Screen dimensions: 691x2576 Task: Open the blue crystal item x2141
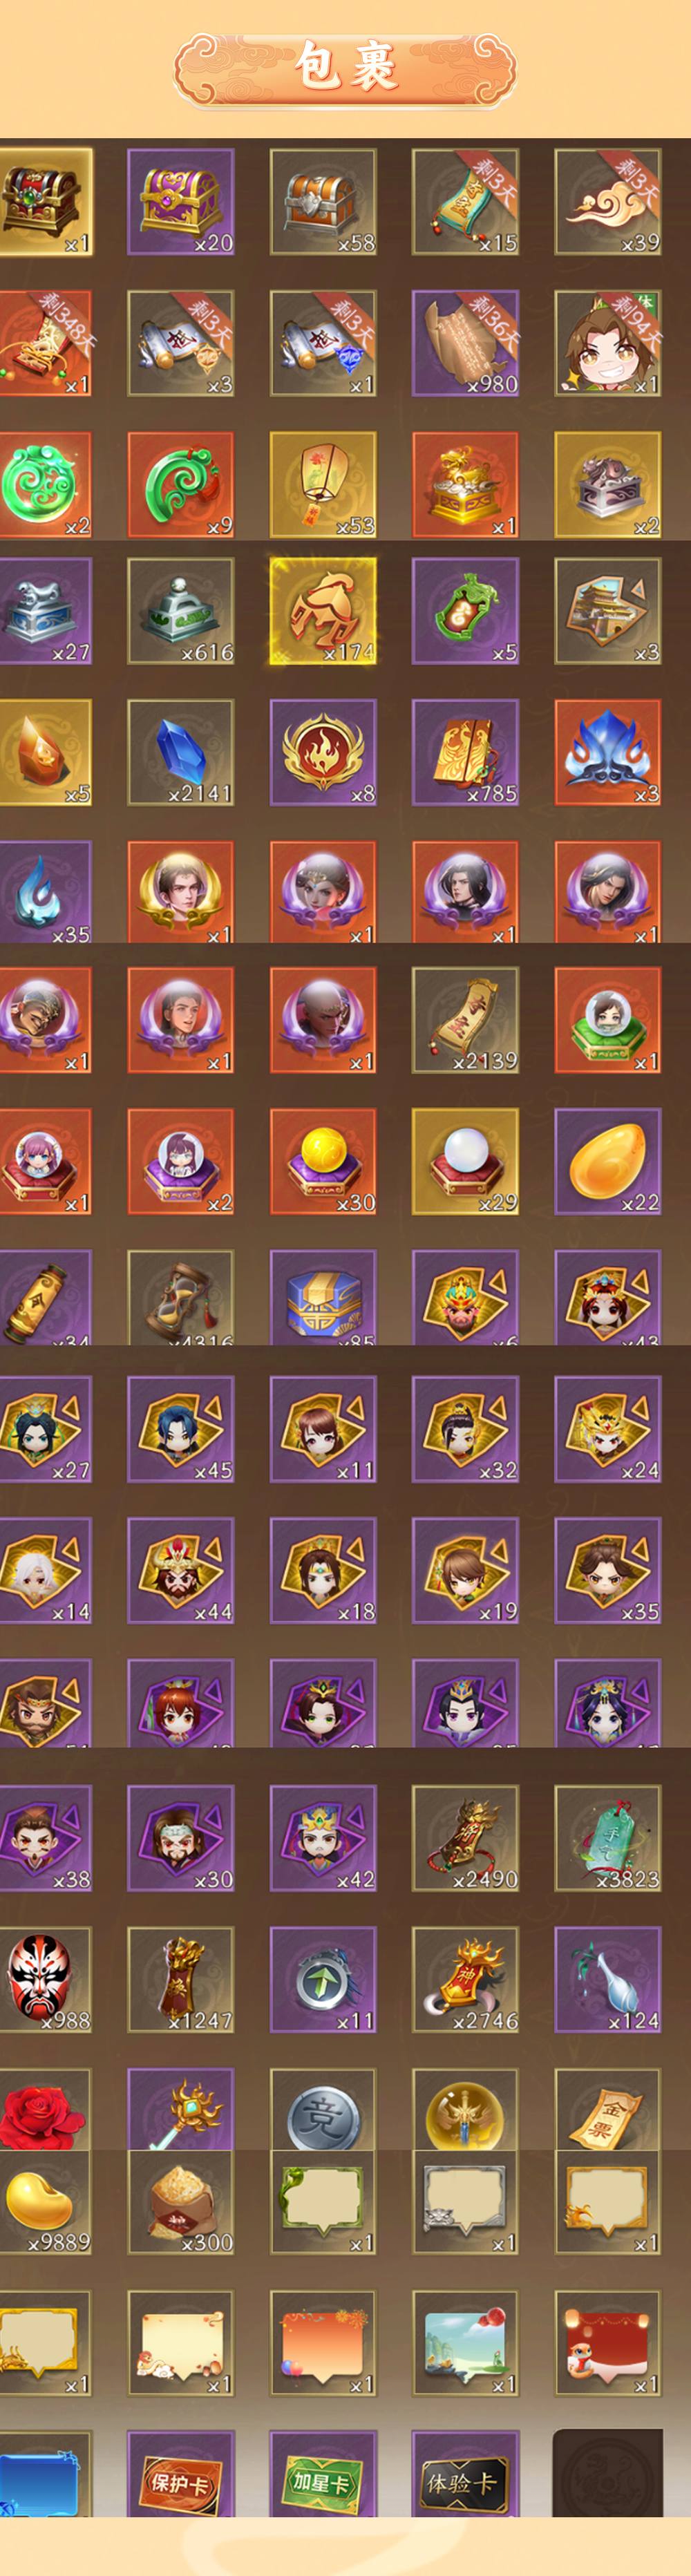180,752
